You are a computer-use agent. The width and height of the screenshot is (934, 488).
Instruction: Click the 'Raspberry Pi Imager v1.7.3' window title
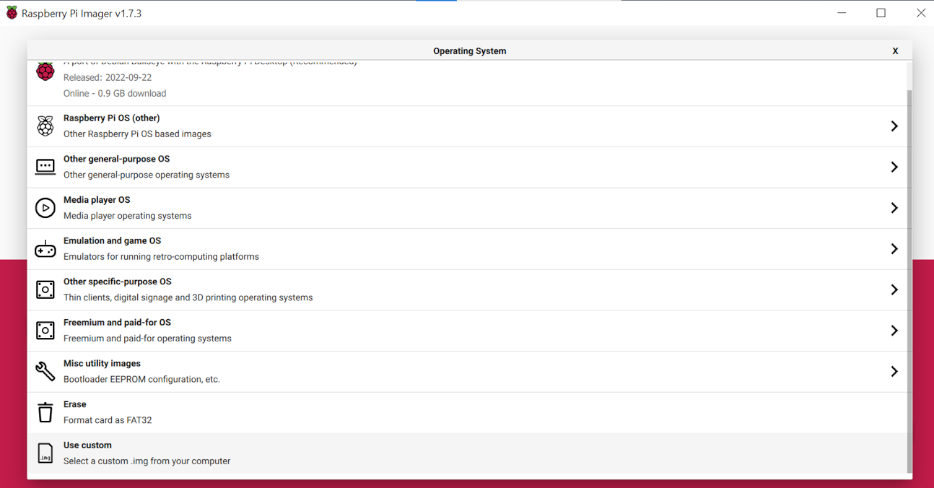(x=82, y=13)
